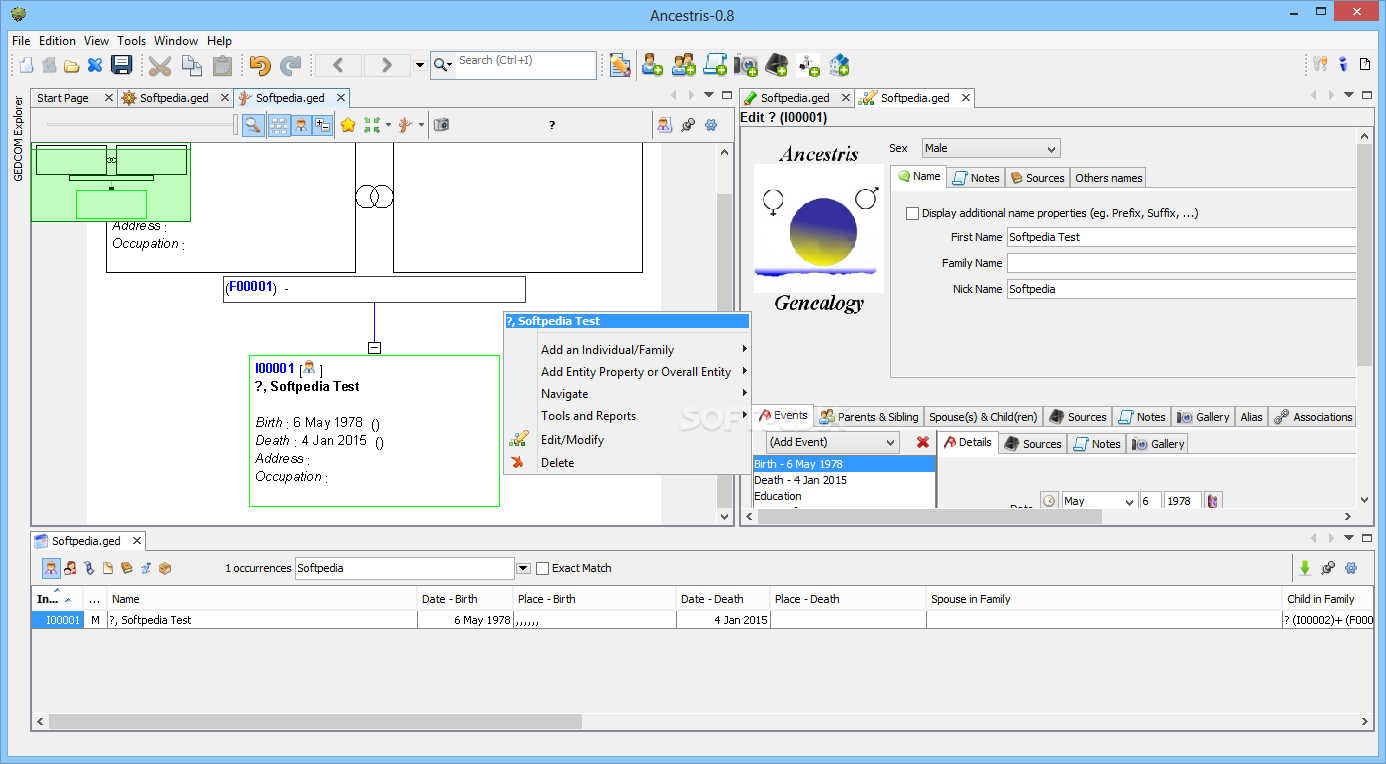Click the Add individual toolbar icon
The height and width of the screenshot is (764, 1386).
click(652, 65)
